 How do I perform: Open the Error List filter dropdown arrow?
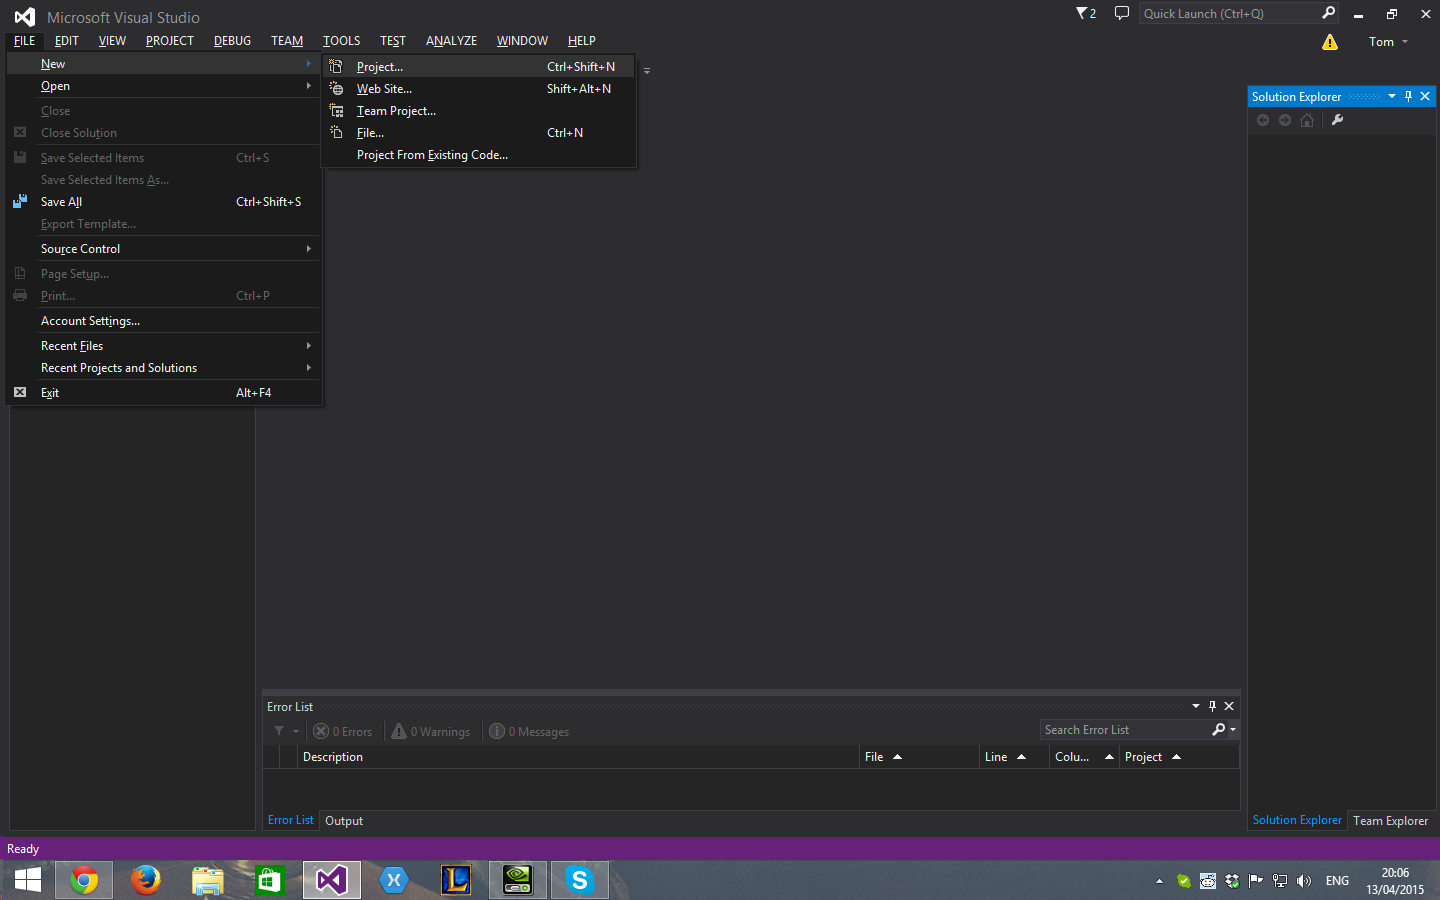click(x=296, y=731)
